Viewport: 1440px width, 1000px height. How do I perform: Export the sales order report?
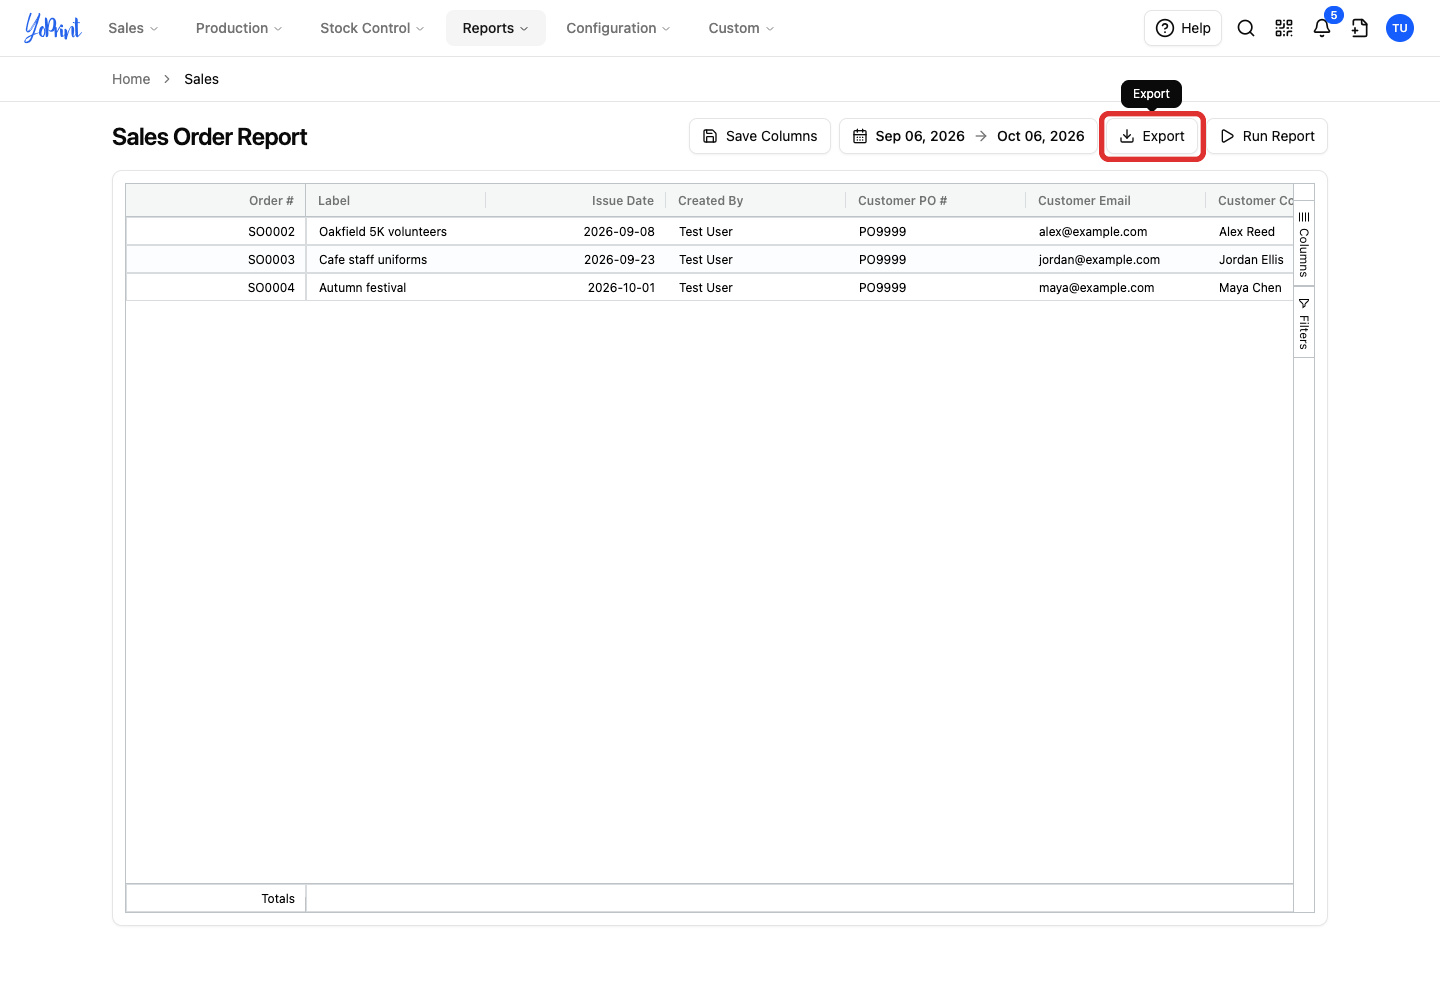point(1152,136)
